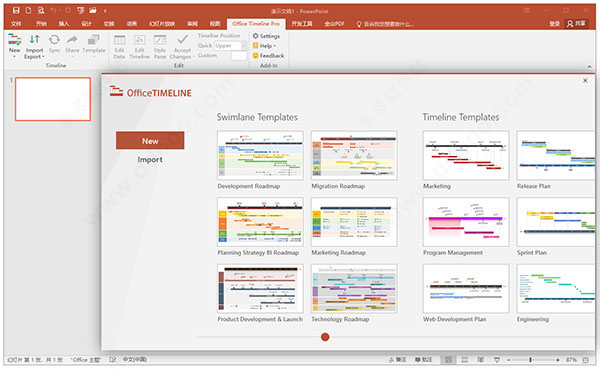Click the new document icon in quick access toolbar
Viewport: 600px width, 369px height.
click(x=28, y=11)
